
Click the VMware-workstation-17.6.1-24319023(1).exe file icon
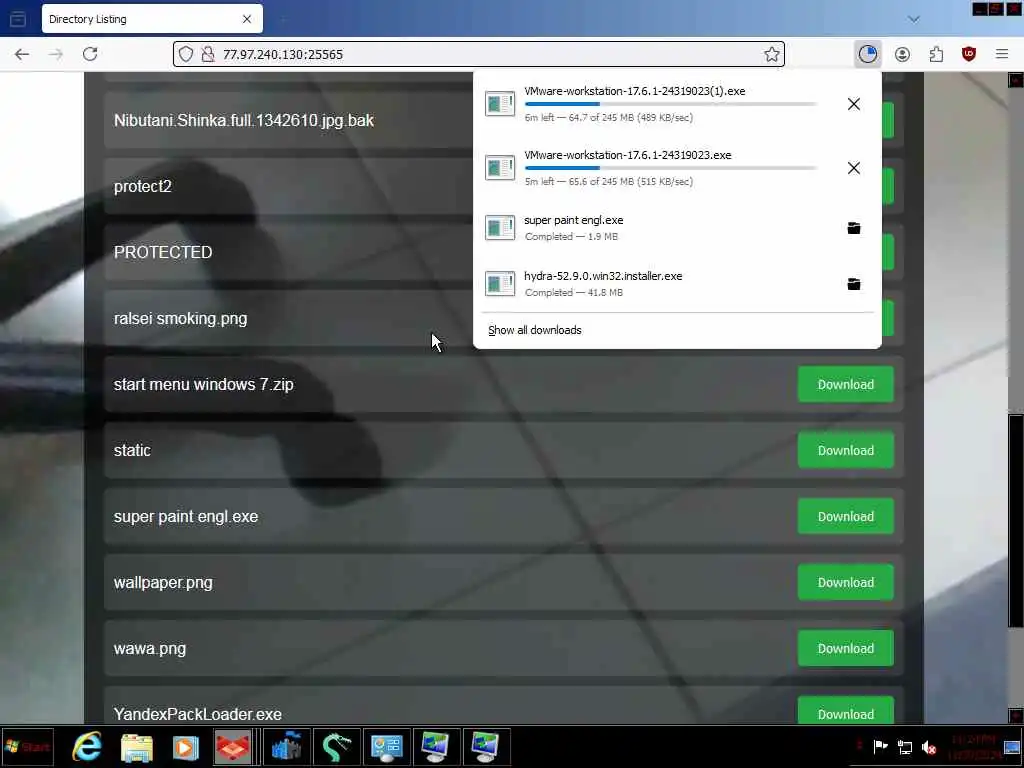[500, 104]
